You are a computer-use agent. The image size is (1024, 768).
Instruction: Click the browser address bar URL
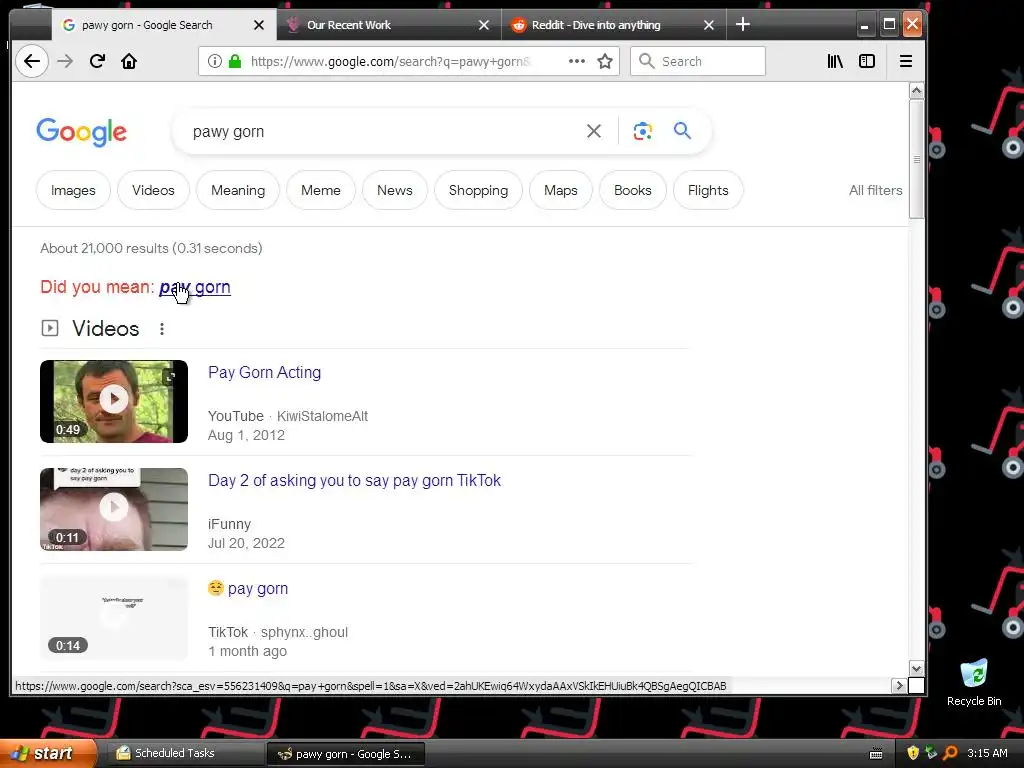[390, 61]
